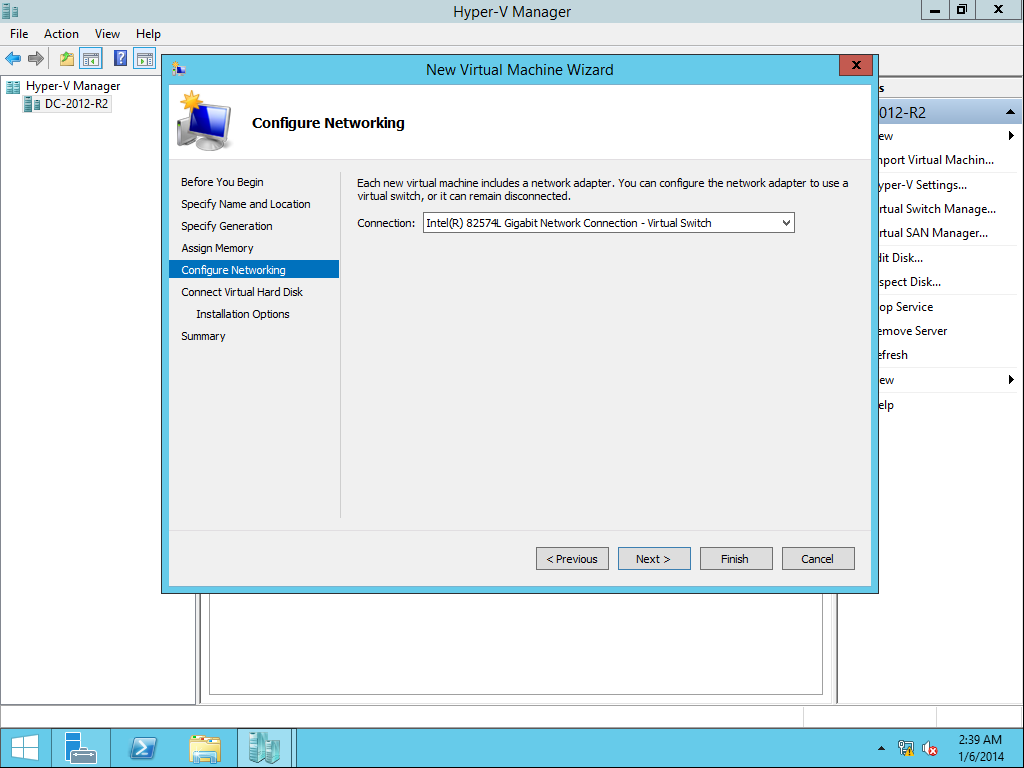Go to the Specify Generation step
The image size is (1024, 768).
pos(227,226)
